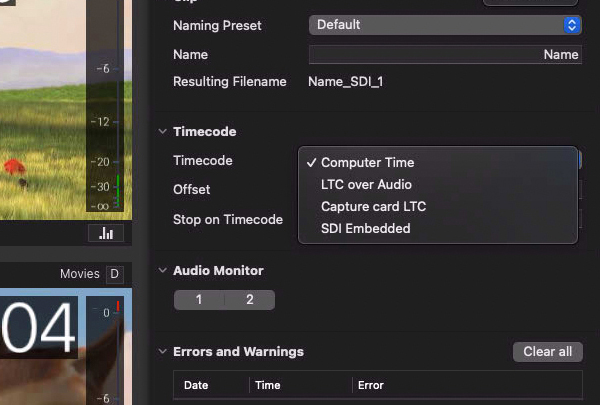Pick Capture card LTC option
This screenshot has width=600, height=405.
point(373,206)
